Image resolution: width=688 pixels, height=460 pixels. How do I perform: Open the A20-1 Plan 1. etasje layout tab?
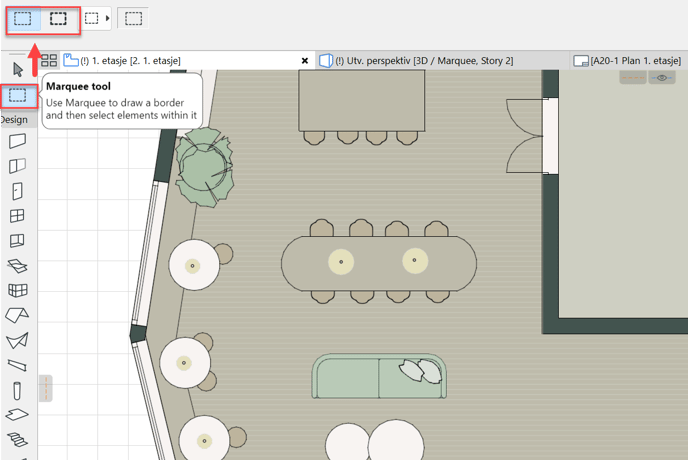tap(629, 61)
